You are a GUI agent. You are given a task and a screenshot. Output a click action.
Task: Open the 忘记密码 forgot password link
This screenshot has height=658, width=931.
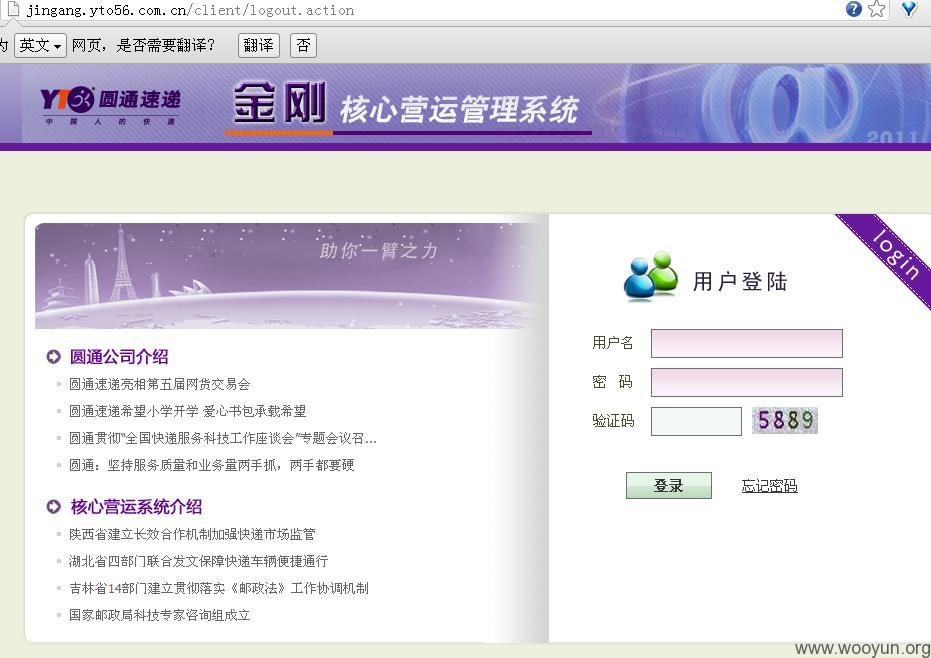pyautogui.click(x=770, y=486)
